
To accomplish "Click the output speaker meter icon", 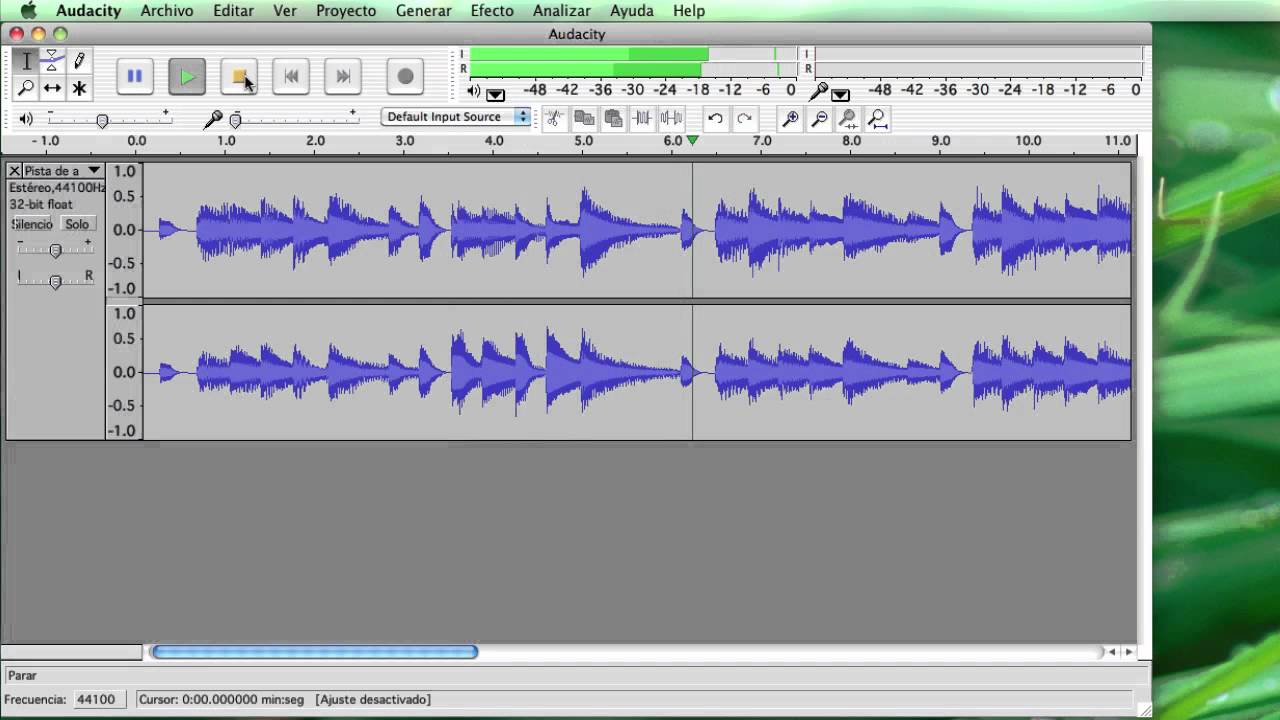I will coord(474,91).
